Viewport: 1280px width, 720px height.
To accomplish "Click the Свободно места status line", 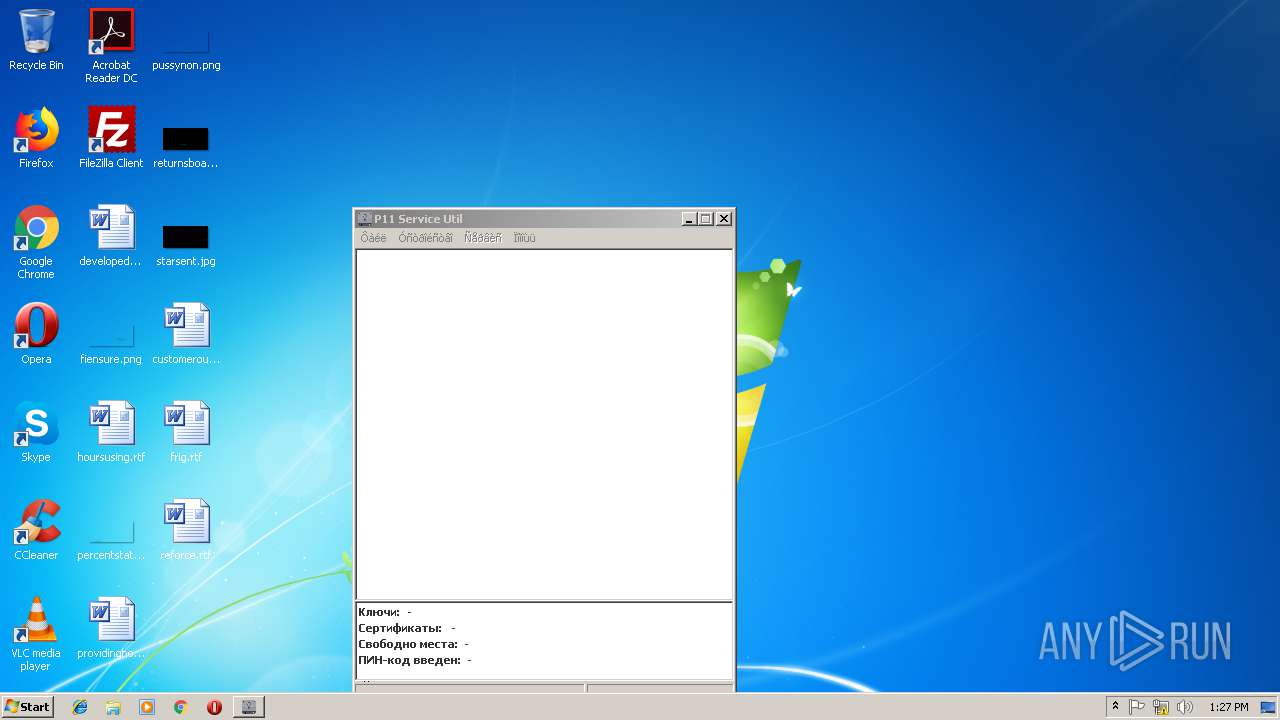I will [413, 644].
